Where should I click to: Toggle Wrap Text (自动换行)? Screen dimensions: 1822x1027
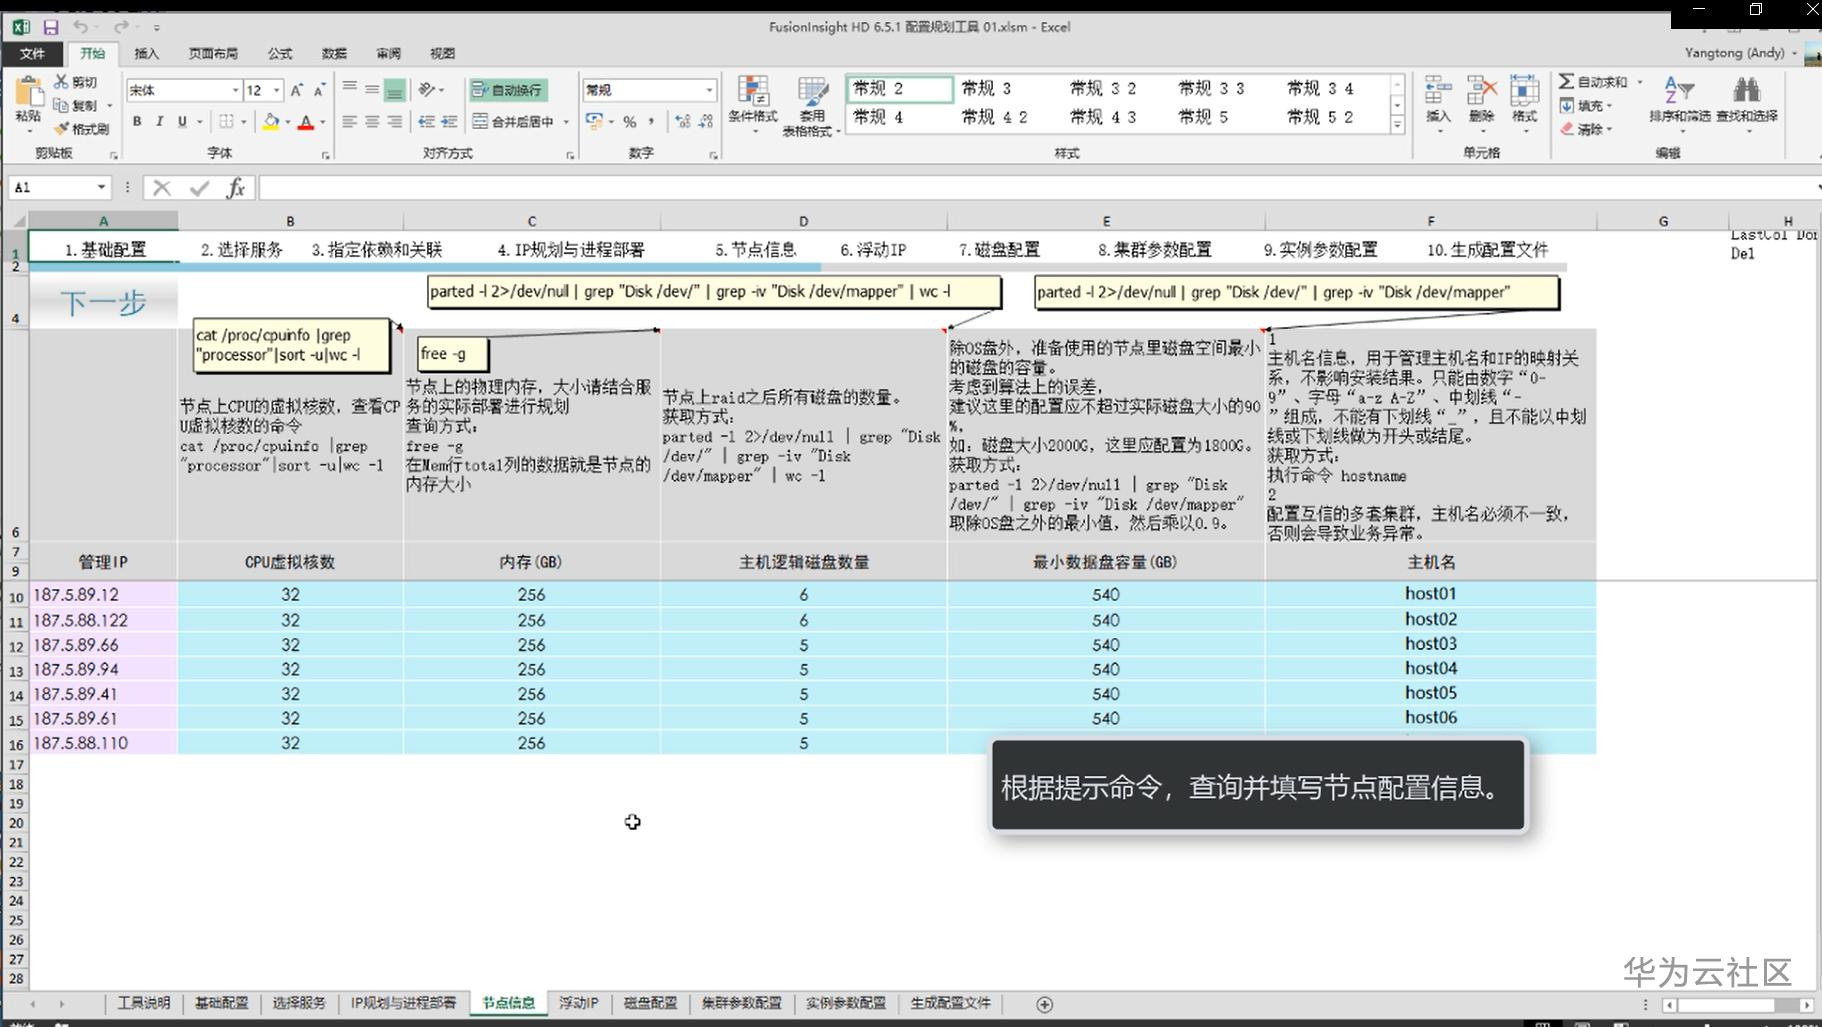[x=507, y=90]
